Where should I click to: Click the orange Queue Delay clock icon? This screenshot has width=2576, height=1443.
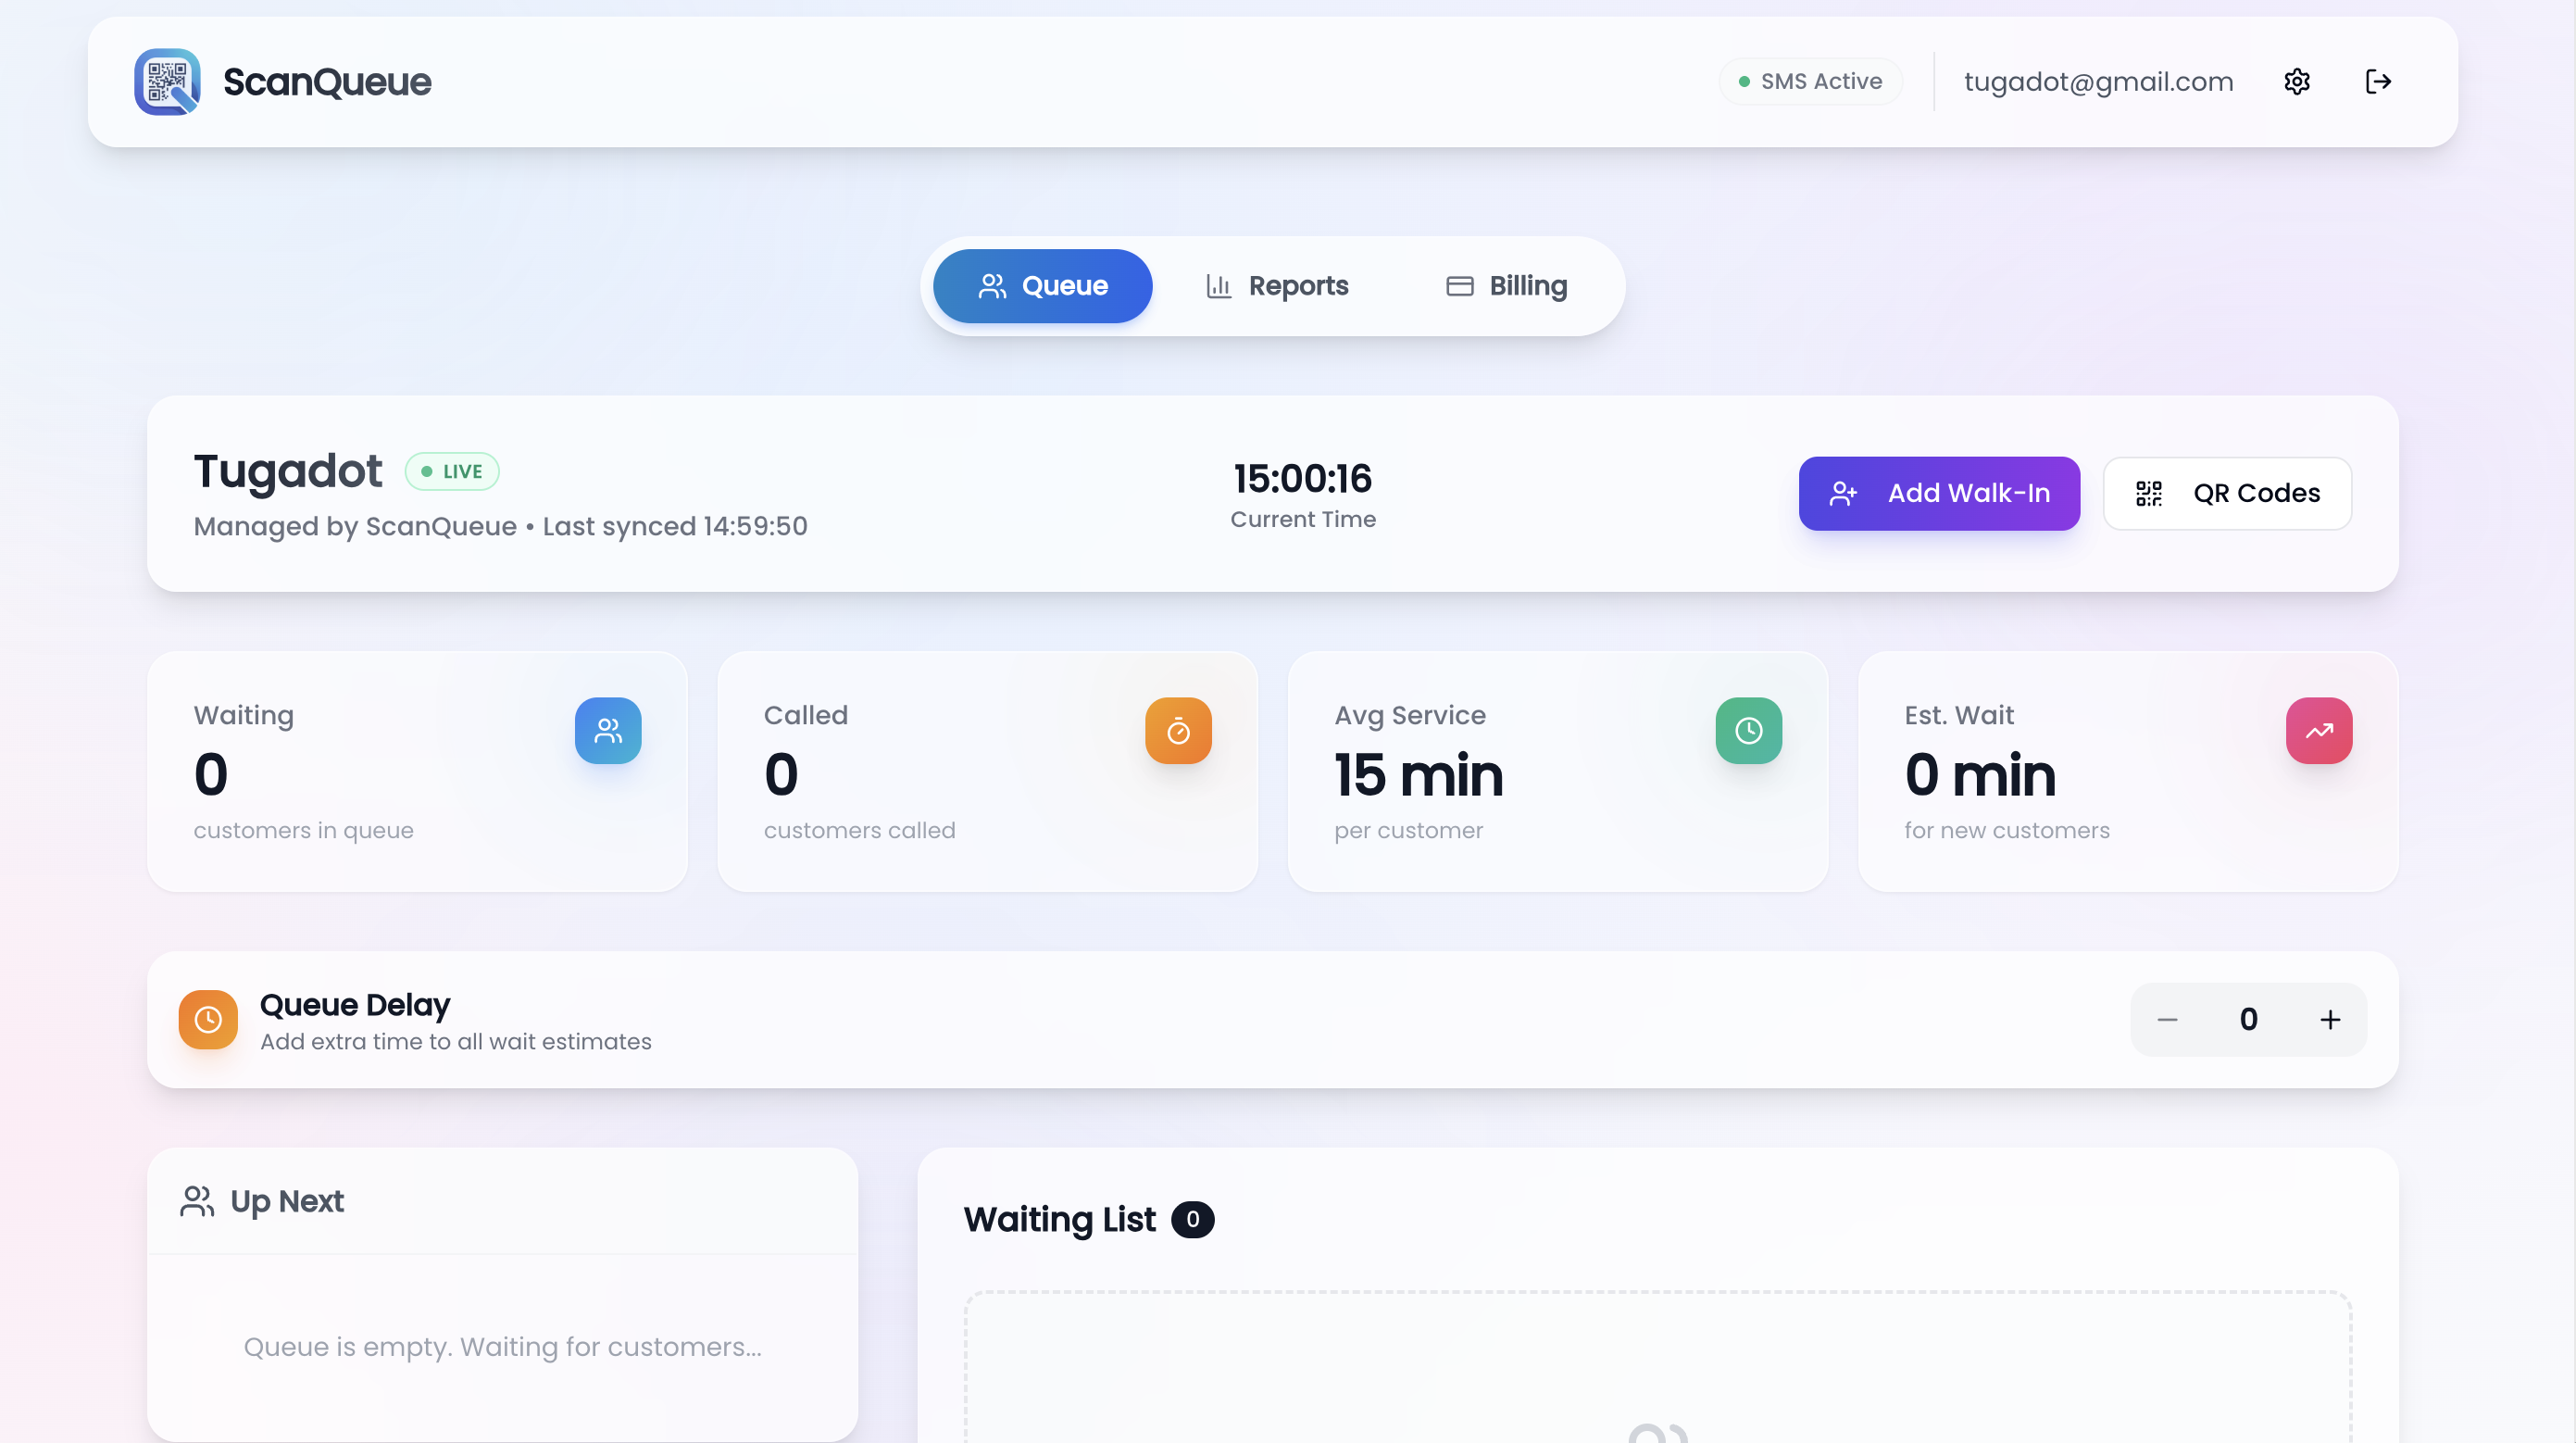208,1019
